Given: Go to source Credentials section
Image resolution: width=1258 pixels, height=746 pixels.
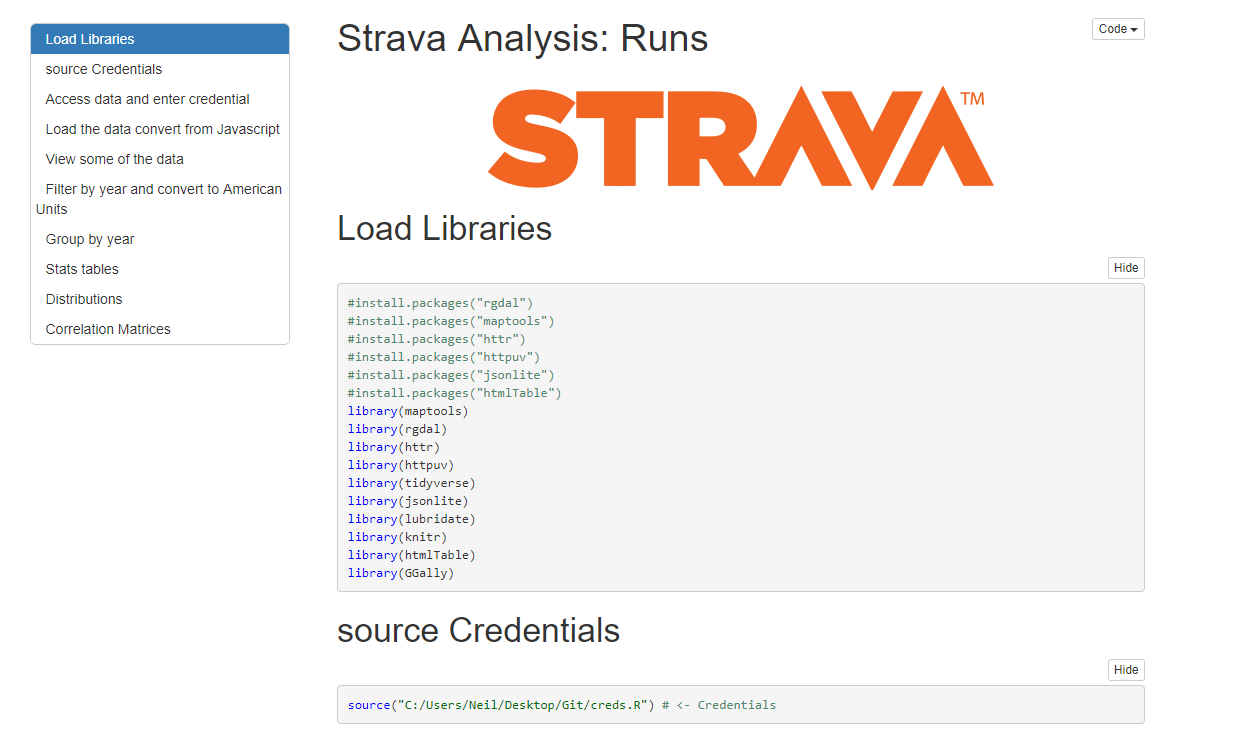Looking at the screenshot, I should click(x=160, y=69).
